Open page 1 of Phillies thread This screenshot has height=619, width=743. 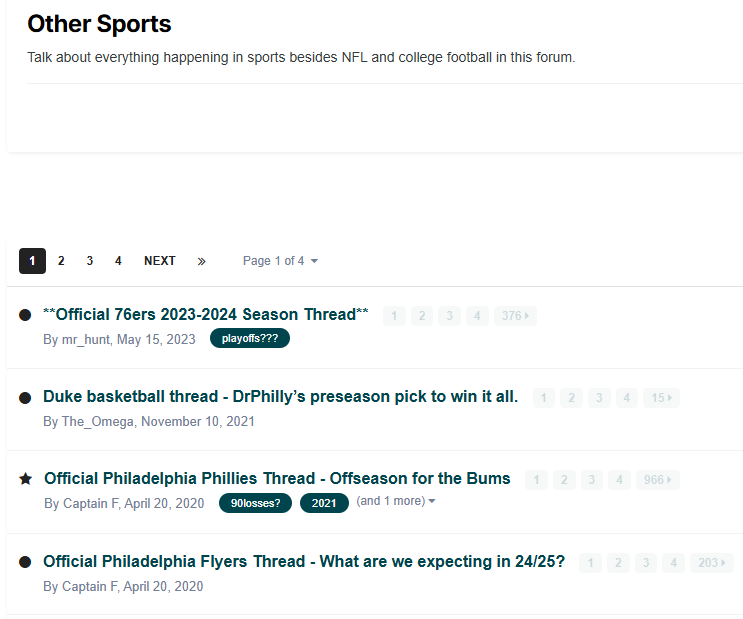(536, 480)
